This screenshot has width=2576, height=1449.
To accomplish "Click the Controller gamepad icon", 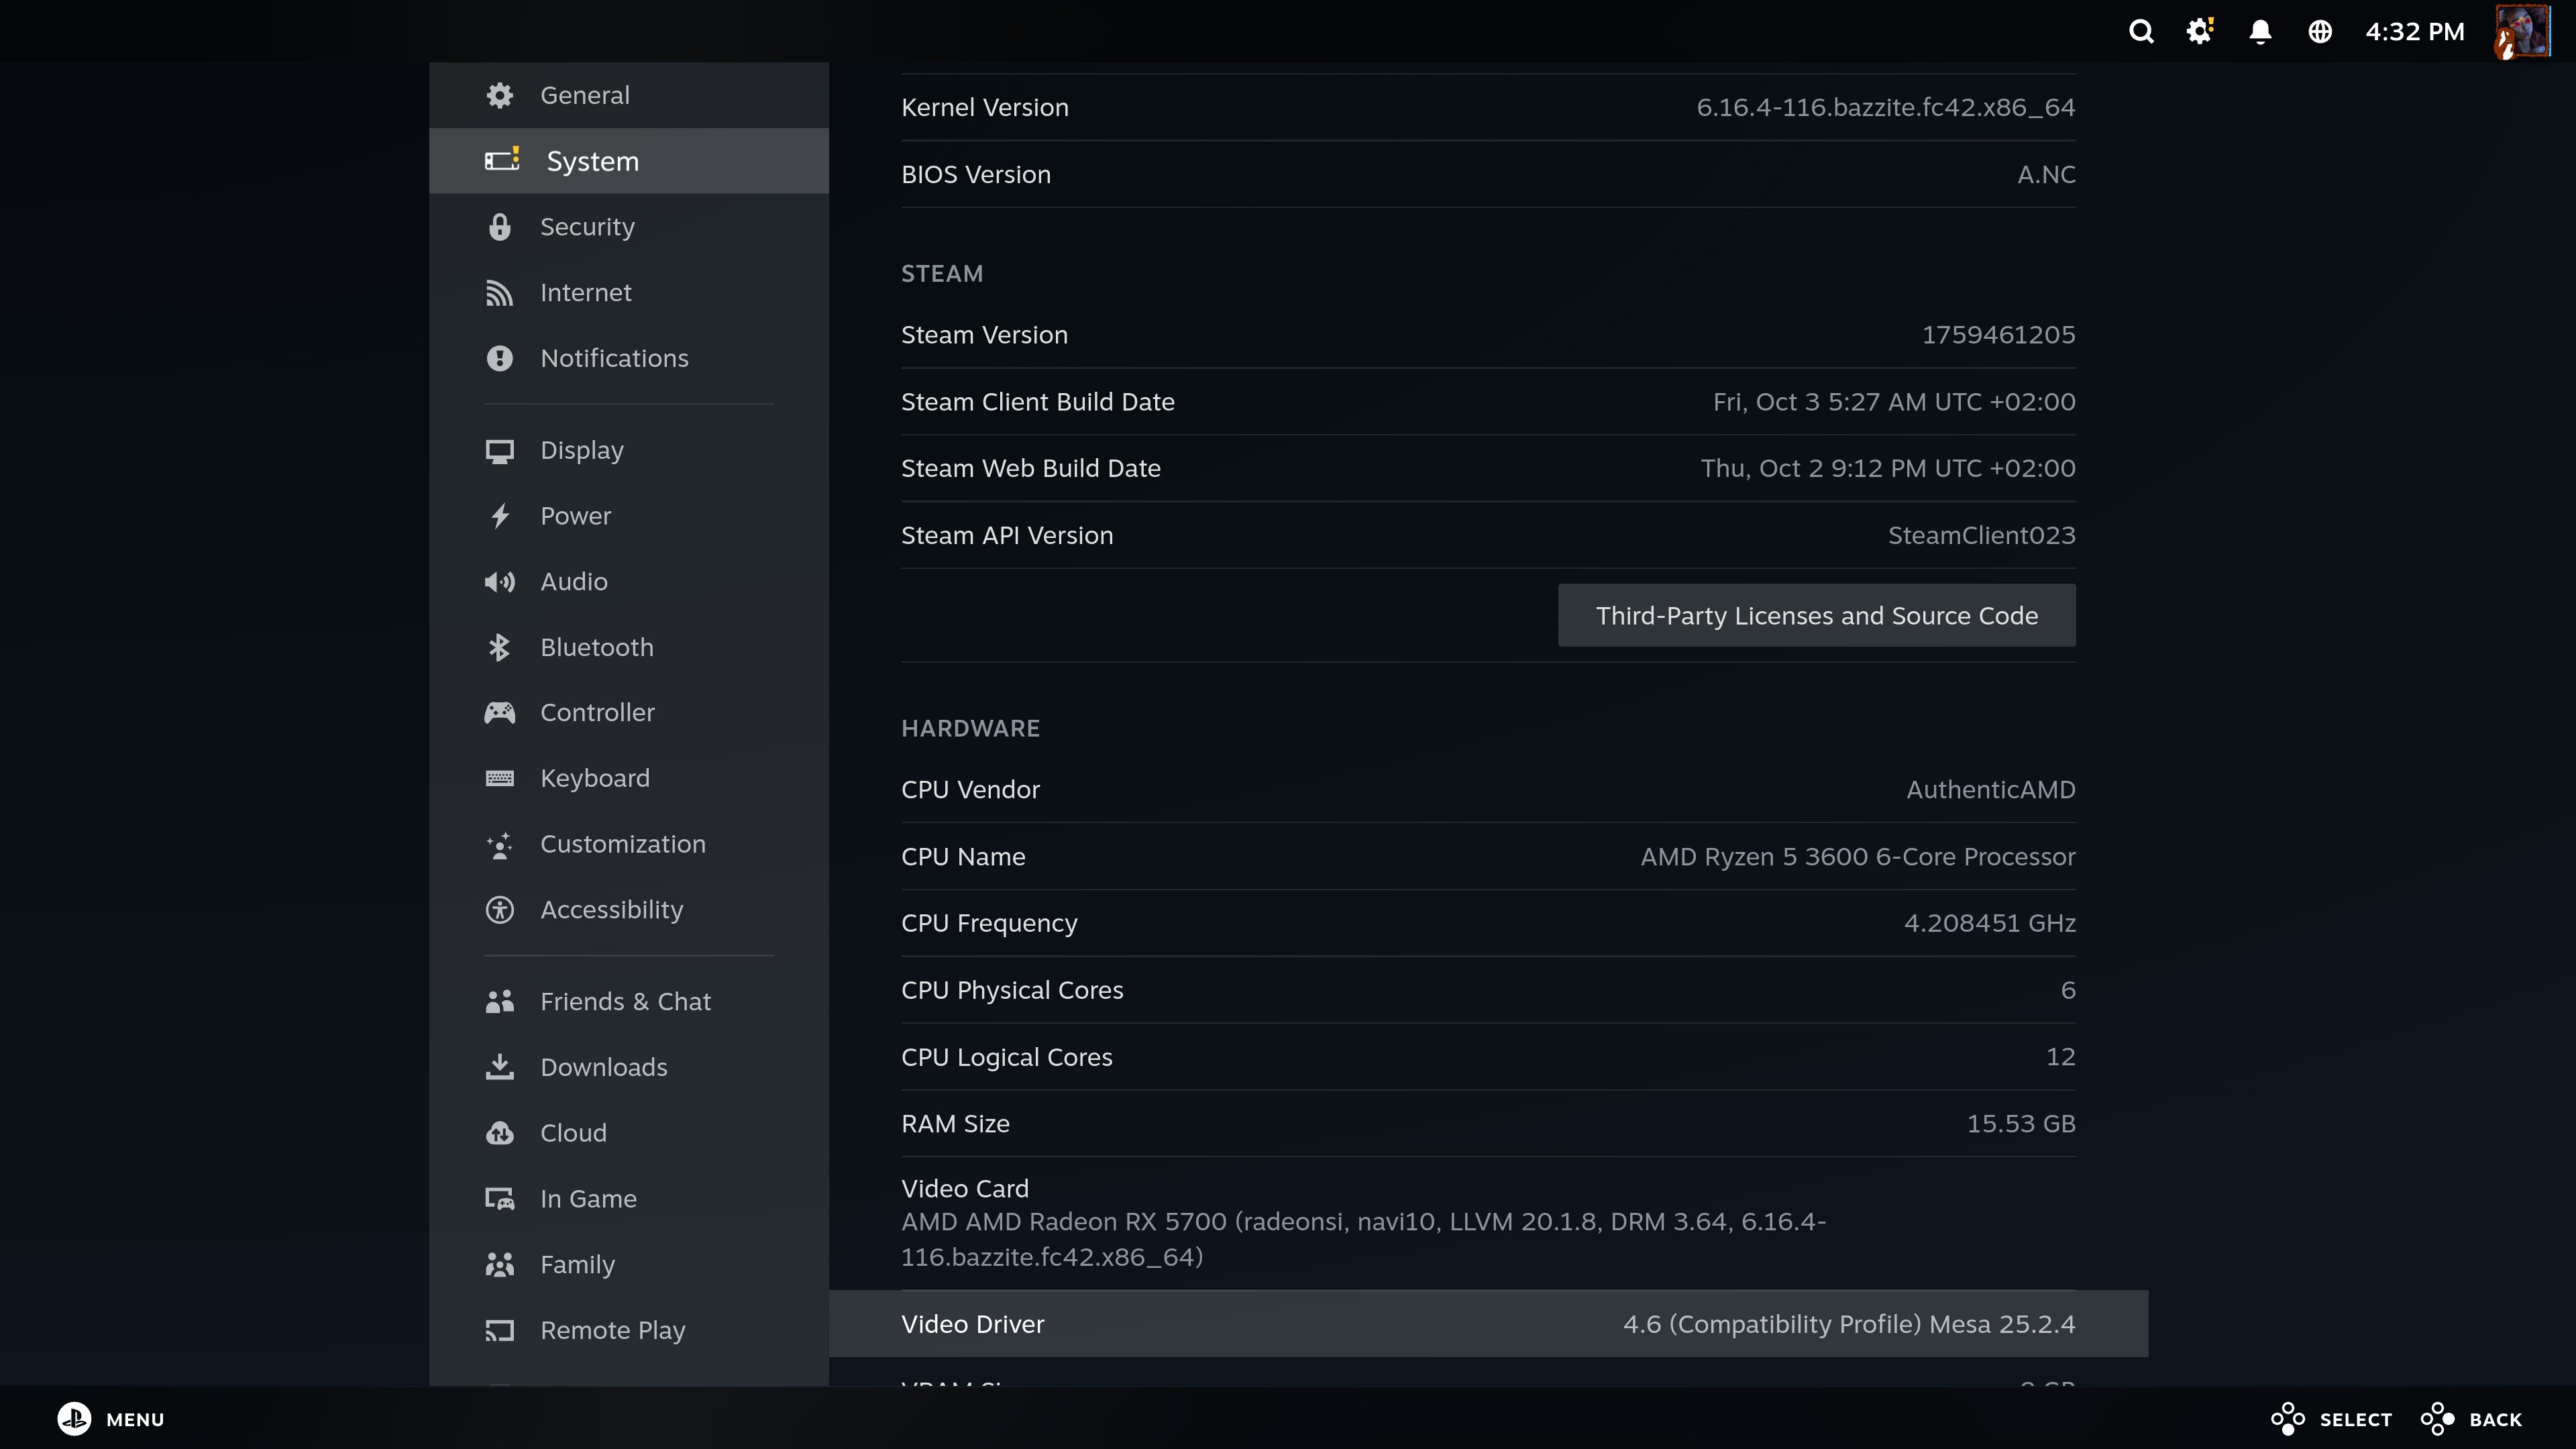I will 499,713.
